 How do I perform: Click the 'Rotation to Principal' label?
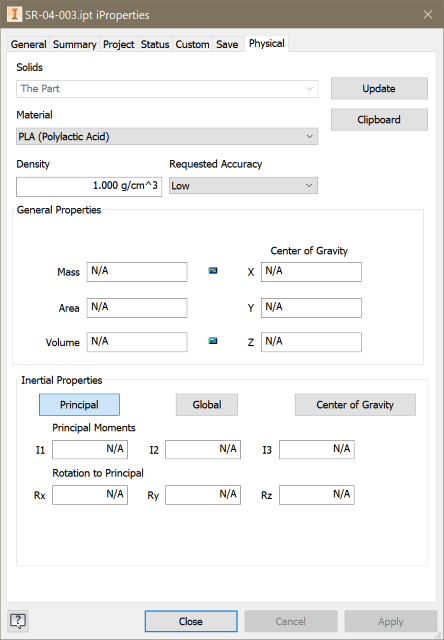(x=98, y=473)
